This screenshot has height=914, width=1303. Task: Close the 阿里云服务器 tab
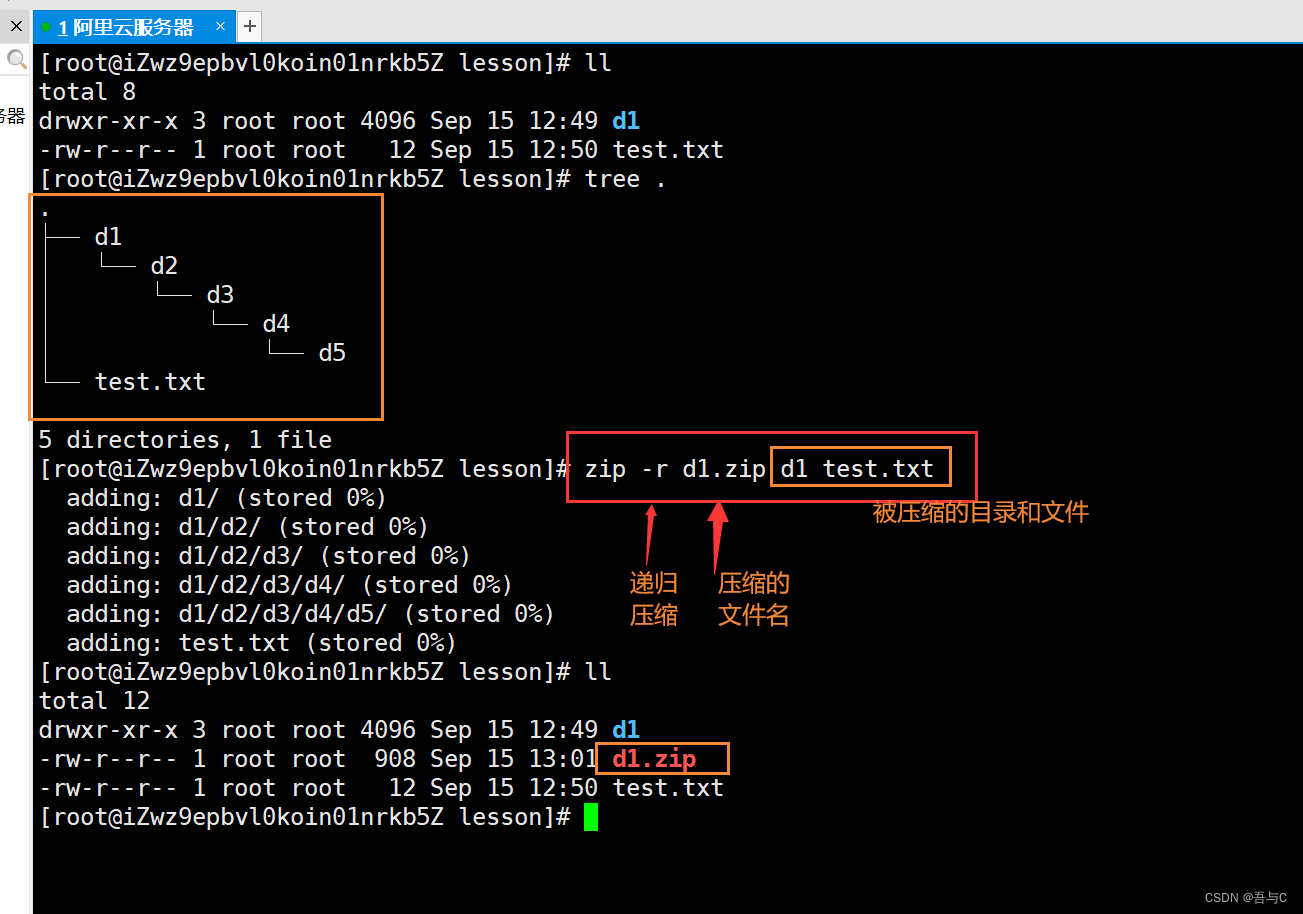pos(221,26)
